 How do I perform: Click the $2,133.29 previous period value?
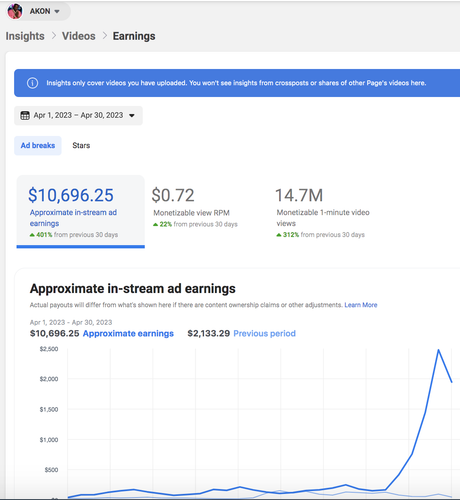coord(209,334)
